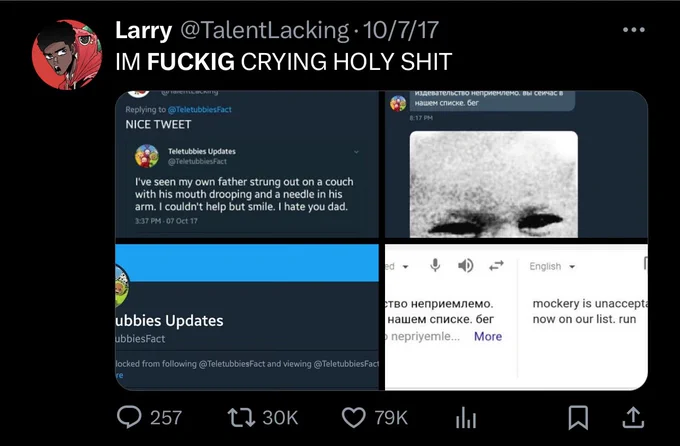Screen dimensions: 680x446
Task: Retweet this post by Larry
Action: (x=242, y=417)
